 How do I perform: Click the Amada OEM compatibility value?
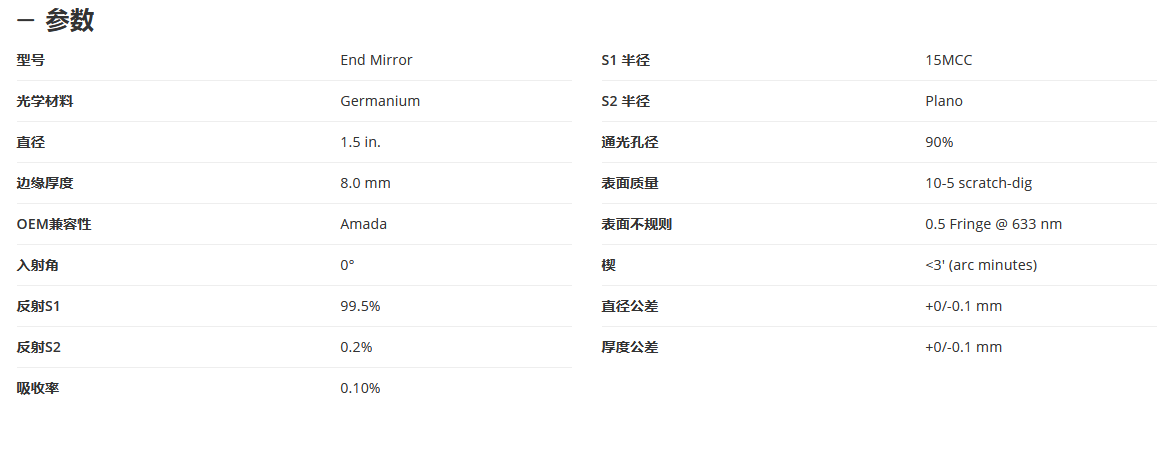tap(364, 225)
